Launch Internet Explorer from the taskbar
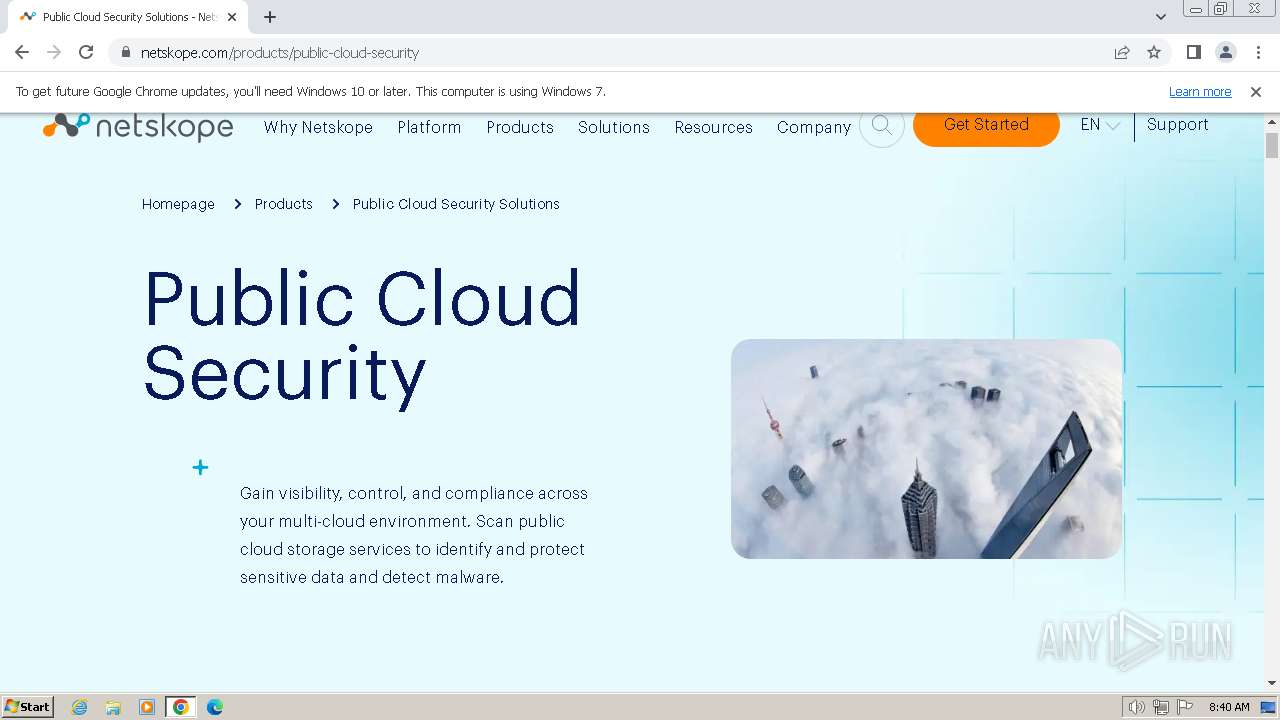Viewport: 1280px width, 720px height. (79, 707)
